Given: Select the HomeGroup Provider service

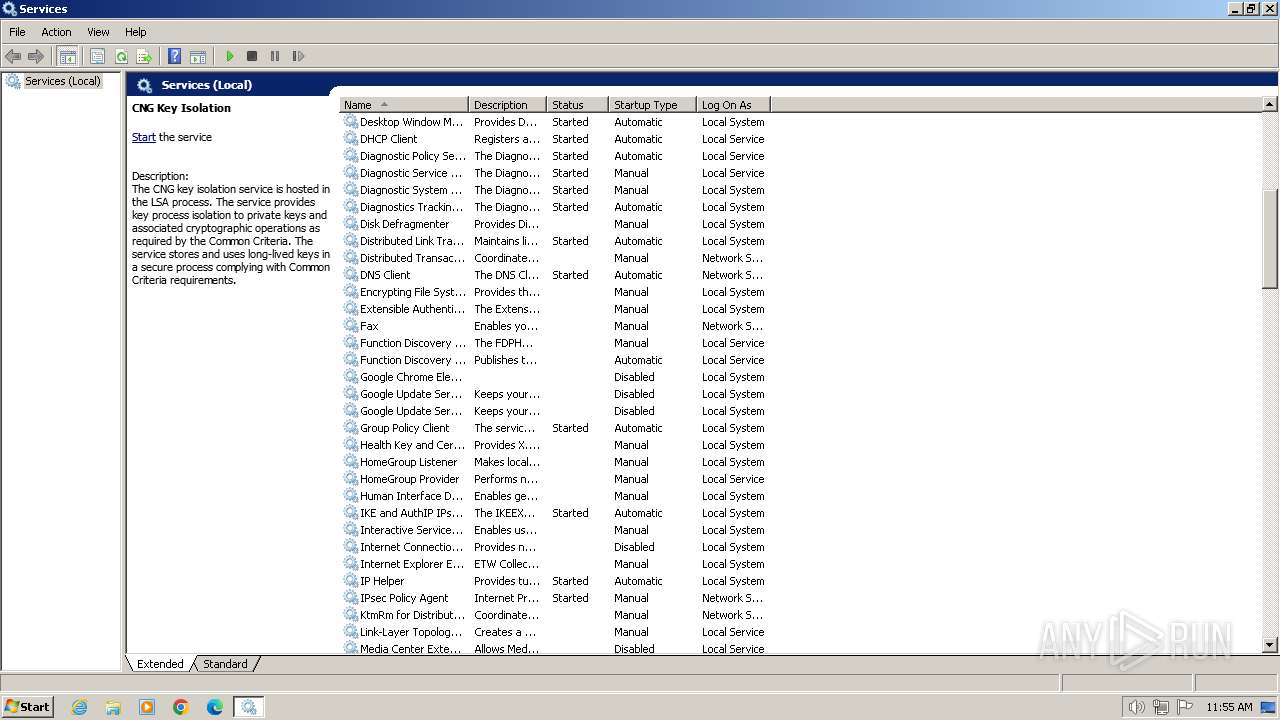Looking at the screenshot, I should (x=555, y=479).
